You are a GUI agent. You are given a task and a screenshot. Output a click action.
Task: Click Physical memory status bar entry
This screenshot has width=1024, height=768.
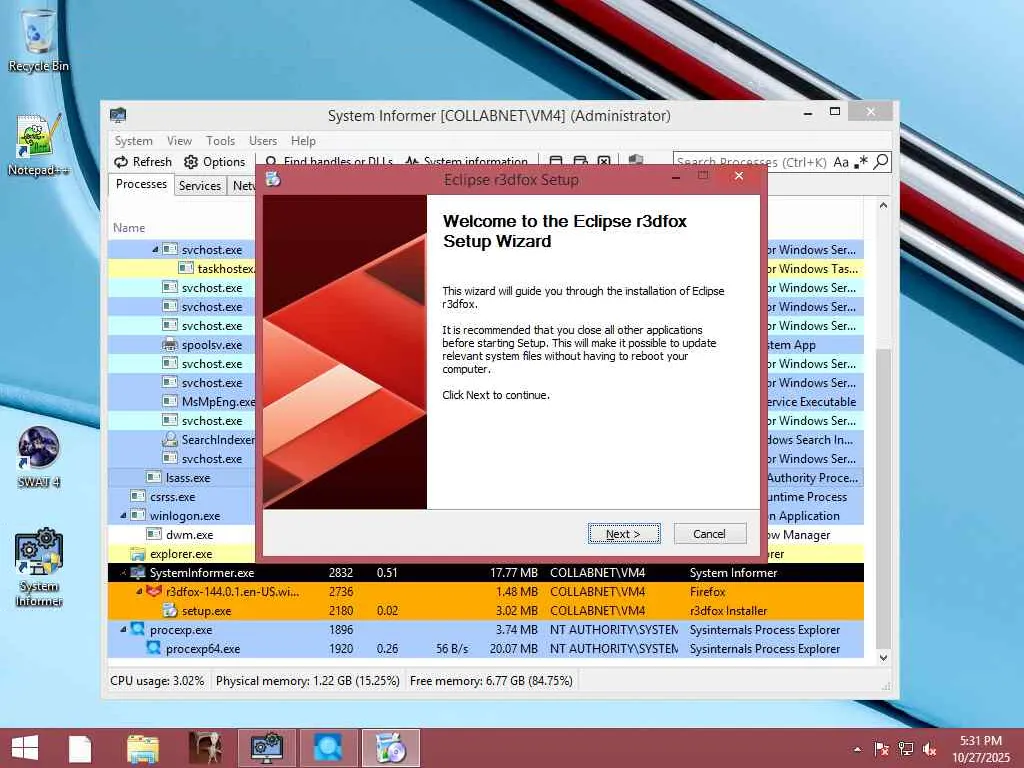point(308,680)
